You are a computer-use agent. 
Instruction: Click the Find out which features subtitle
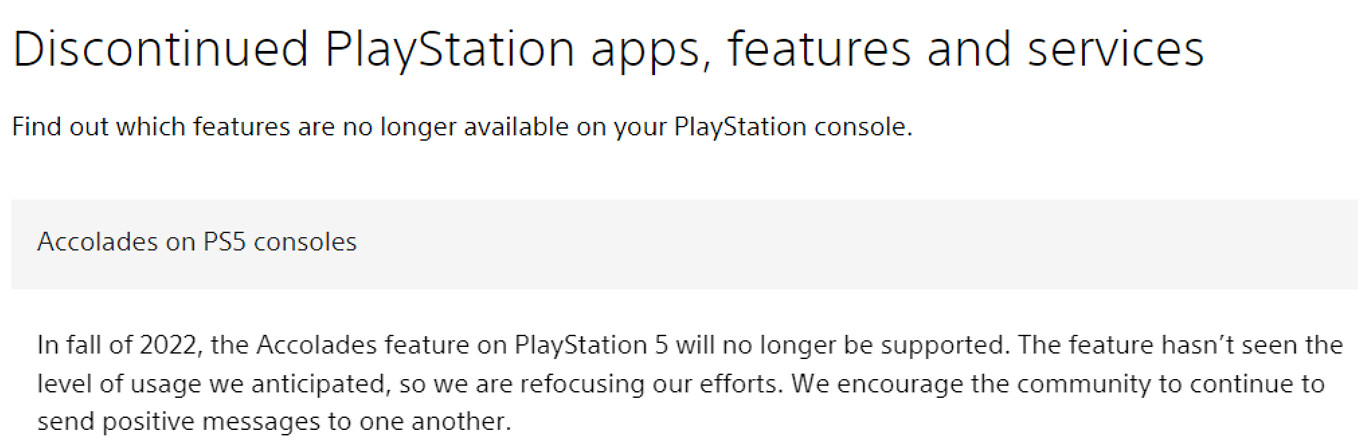461,129
